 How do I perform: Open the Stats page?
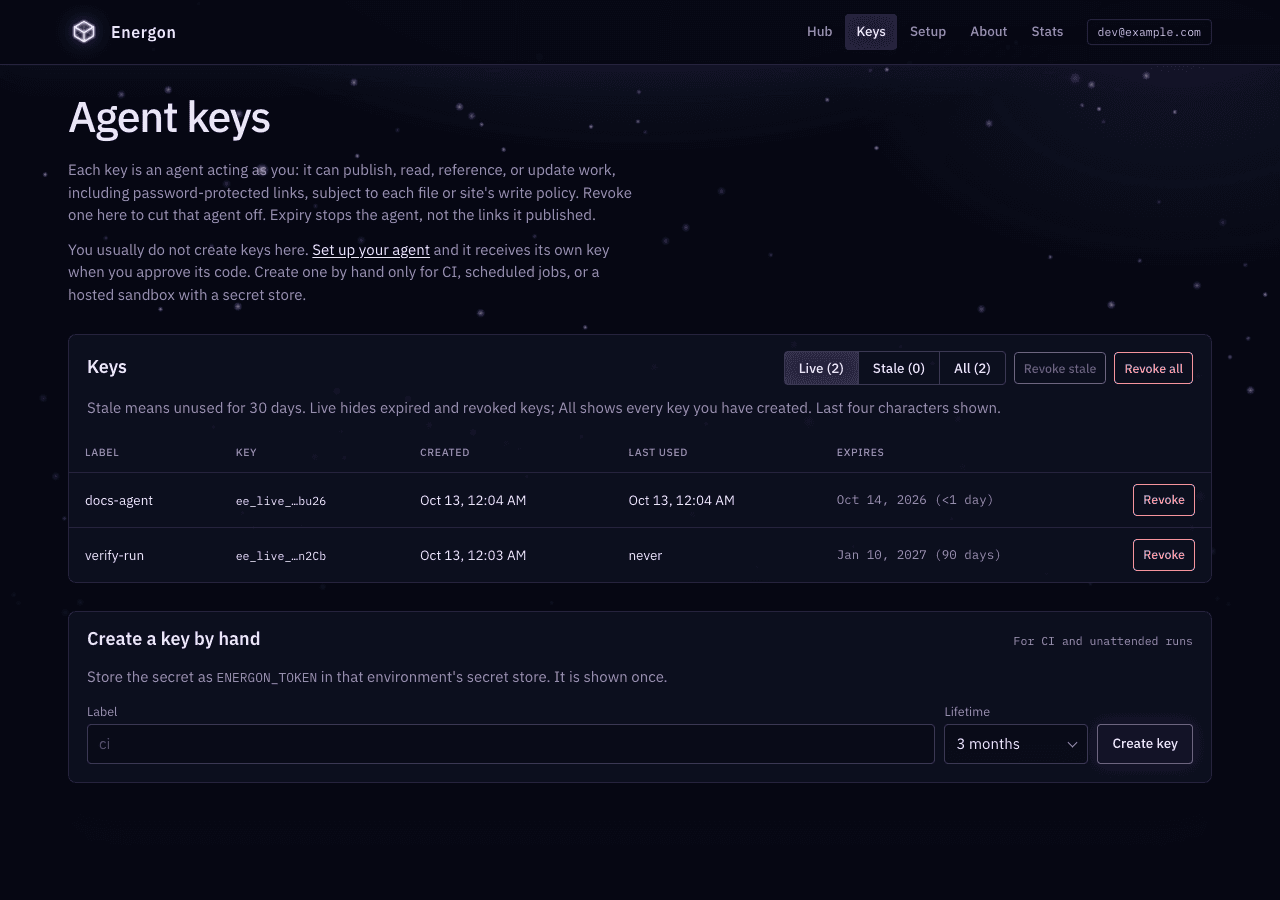1047,32
